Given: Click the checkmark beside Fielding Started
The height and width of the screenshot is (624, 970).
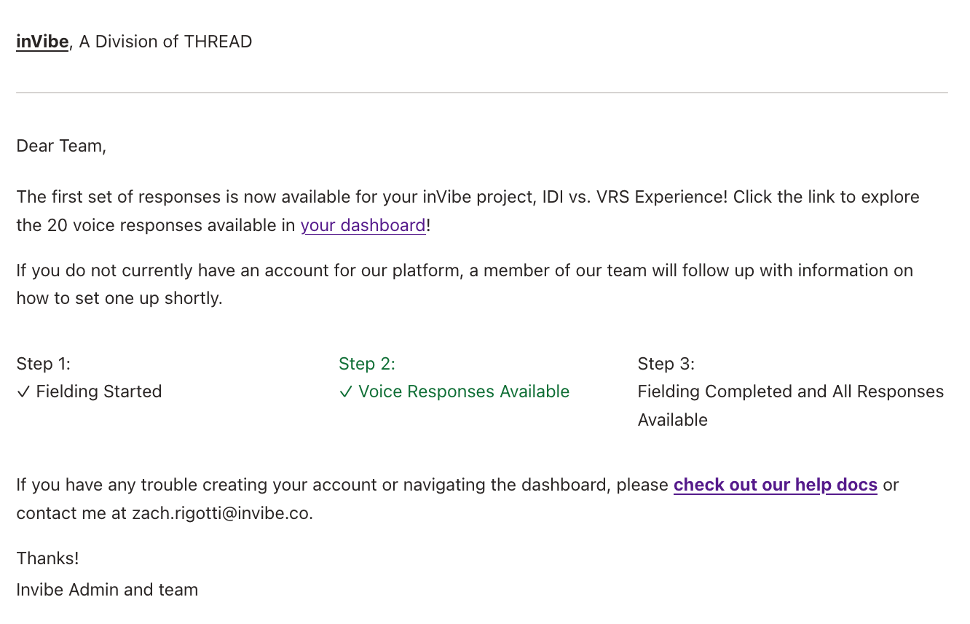Looking at the screenshot, I should coord(23,392).
